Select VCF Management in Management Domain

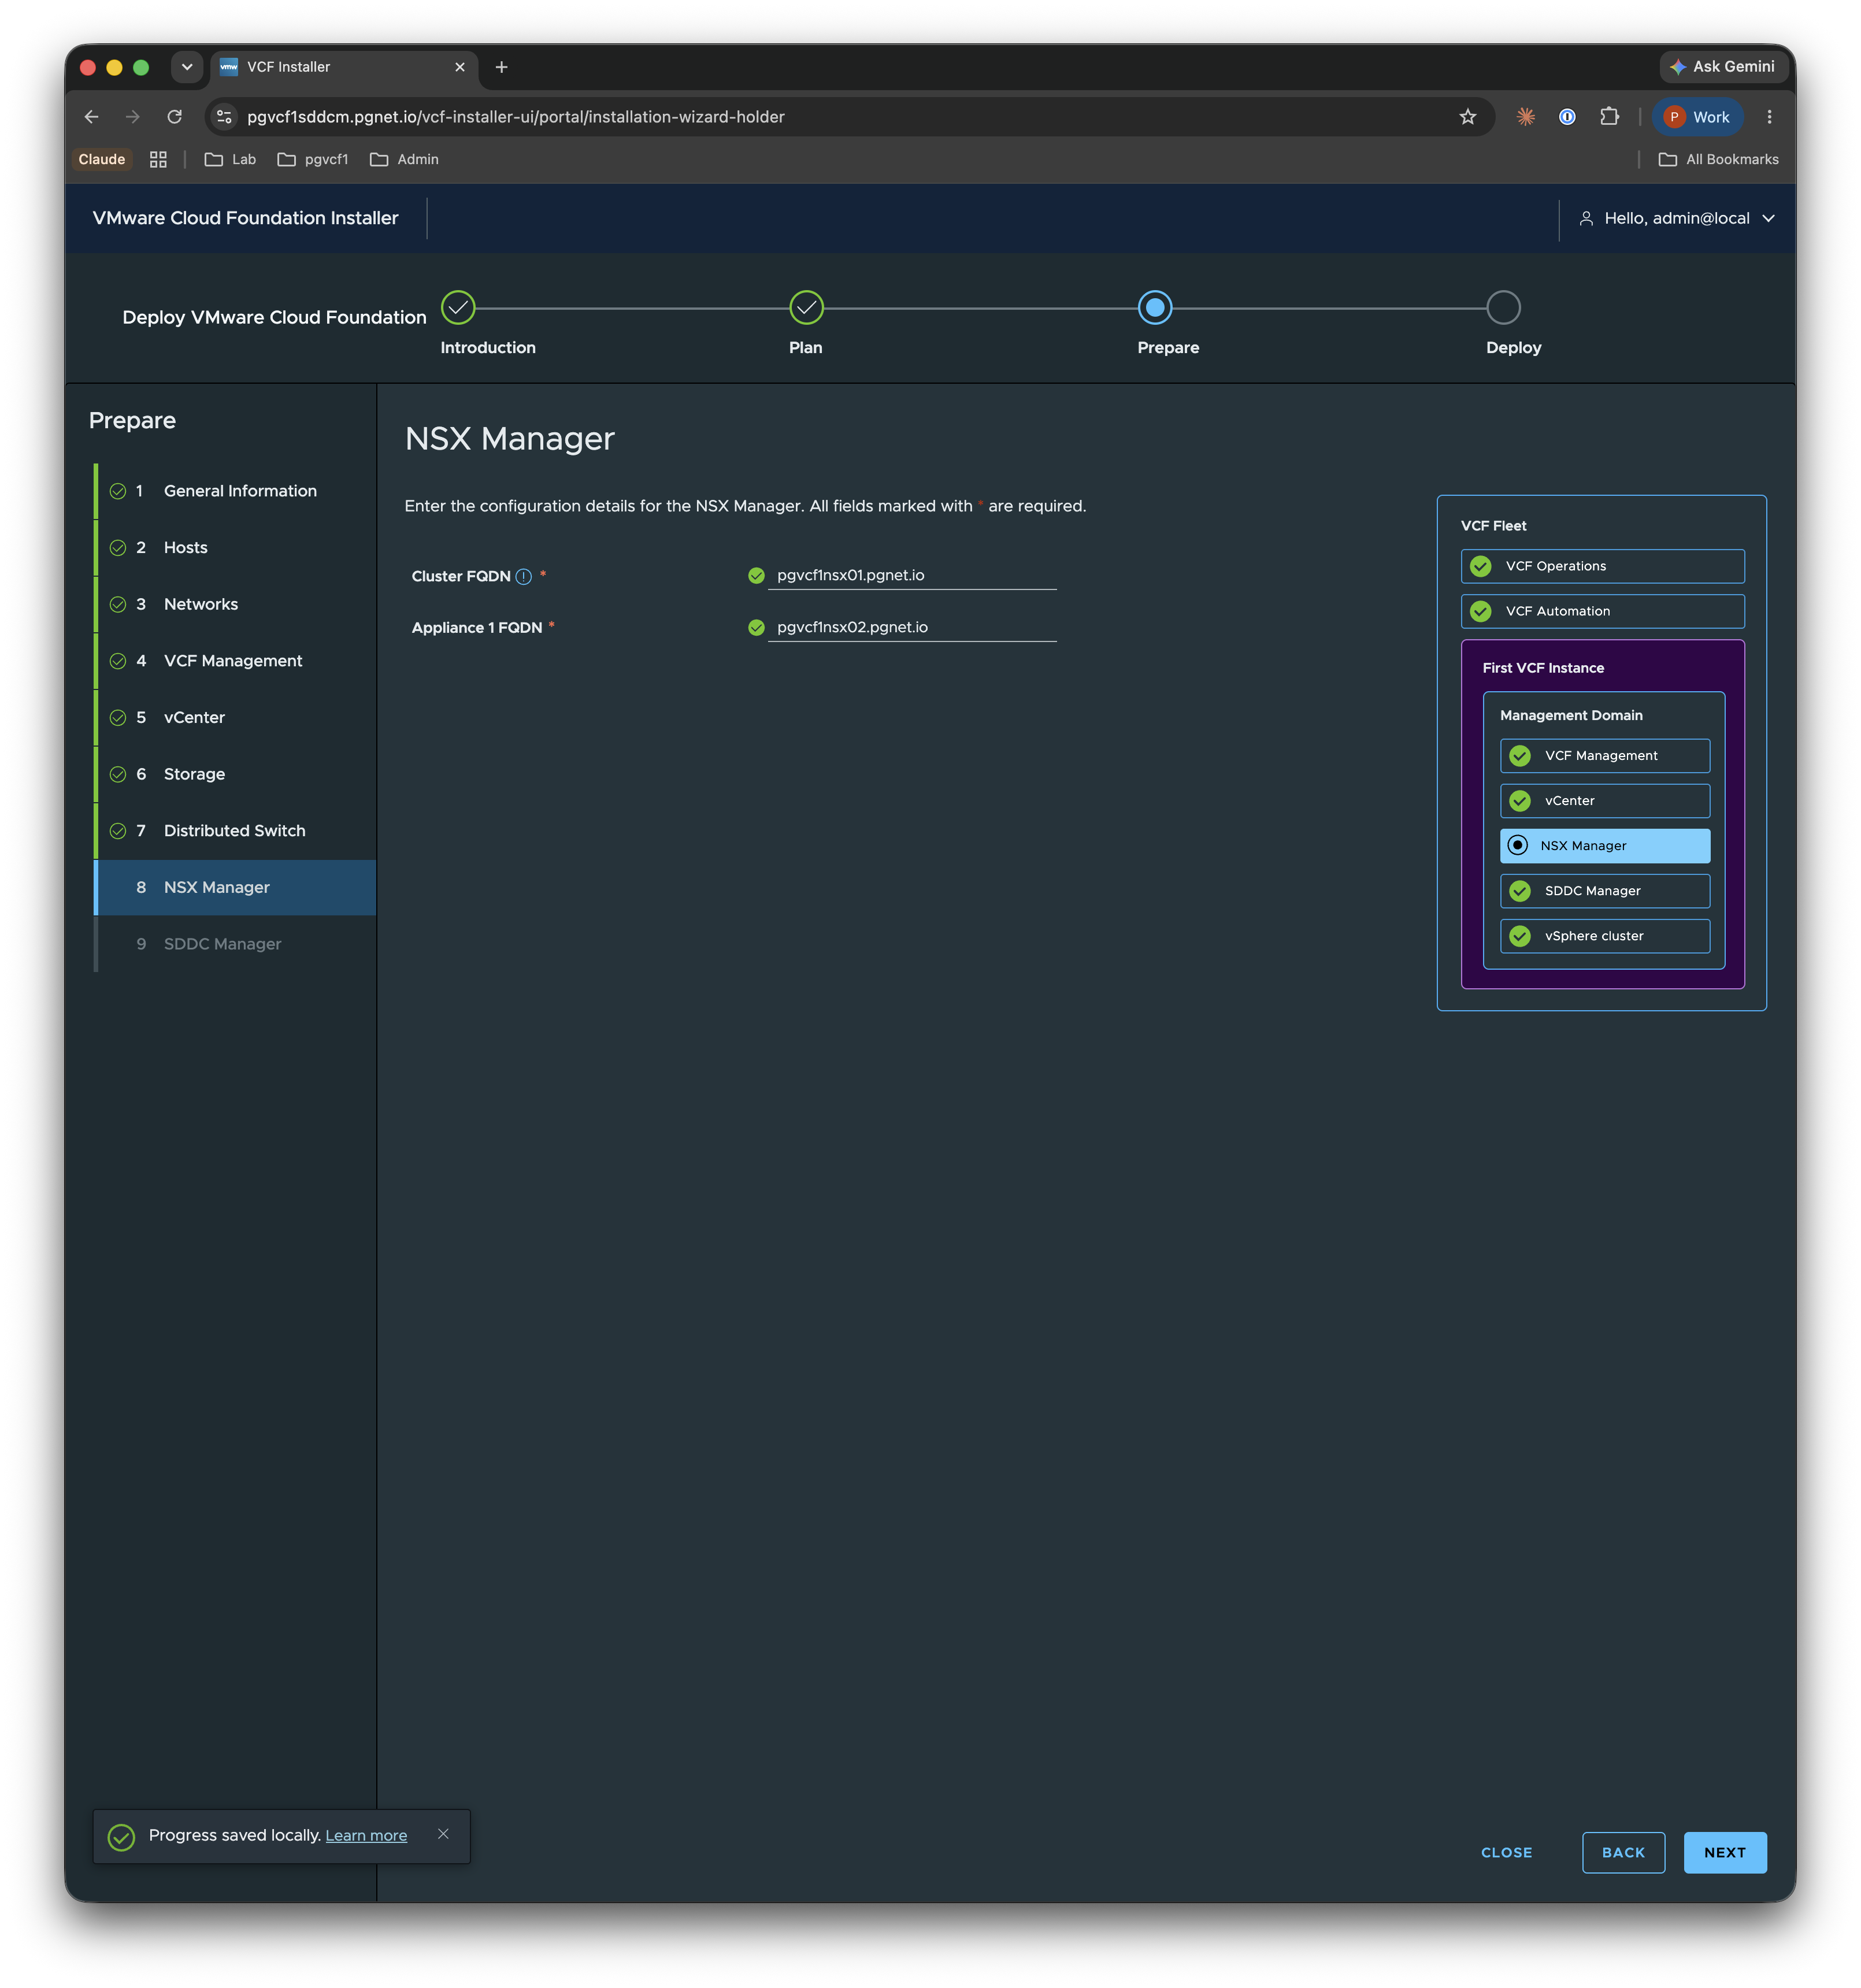[1604, 756]
